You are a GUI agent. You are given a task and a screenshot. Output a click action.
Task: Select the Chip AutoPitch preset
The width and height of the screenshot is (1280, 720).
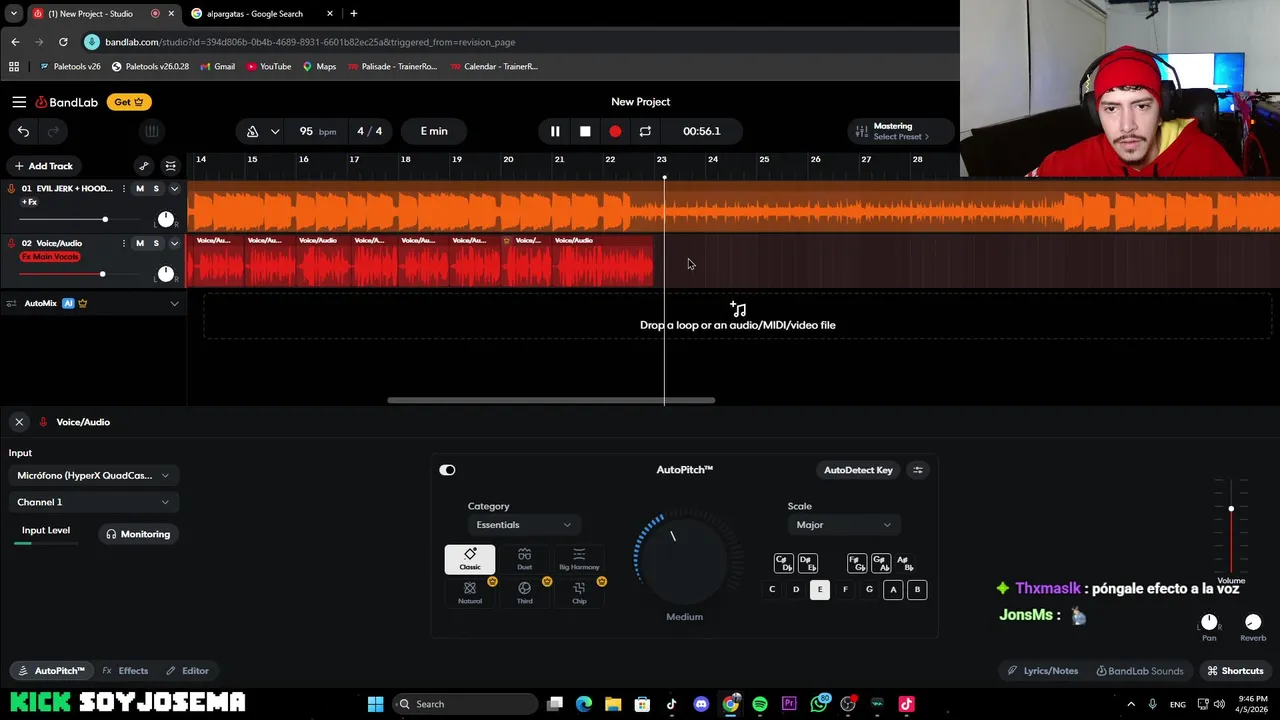[579, 593]
